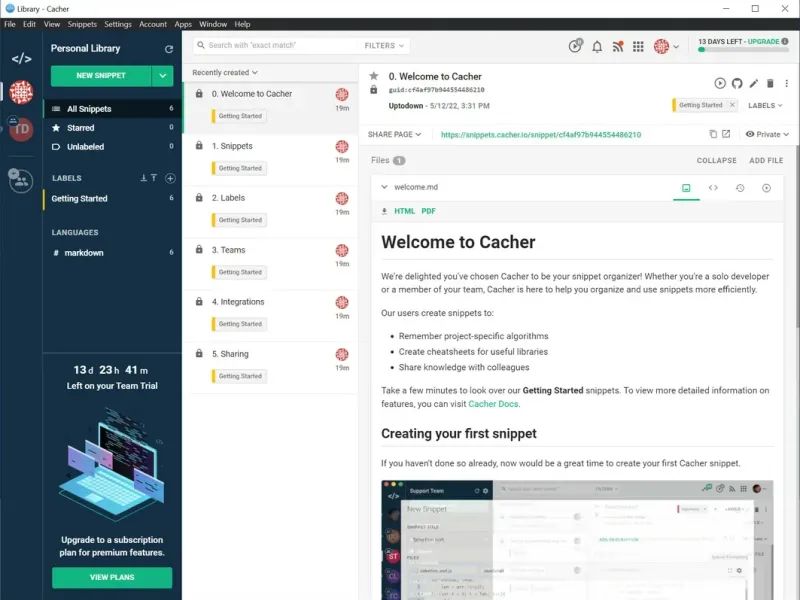The height and width of the screenshot is (600, 800).
Task: Click the Cacher code logo icon
Action: coord(21,59)
